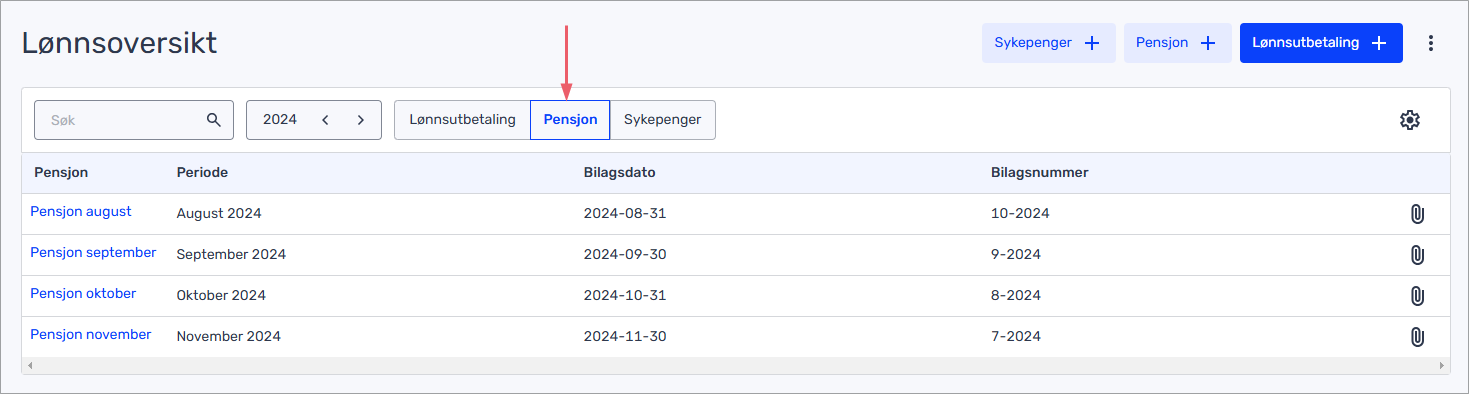1469x394 pixels.
Task: Open attachment for Pensjon oktober row
Action: [x=1416, y=296]
